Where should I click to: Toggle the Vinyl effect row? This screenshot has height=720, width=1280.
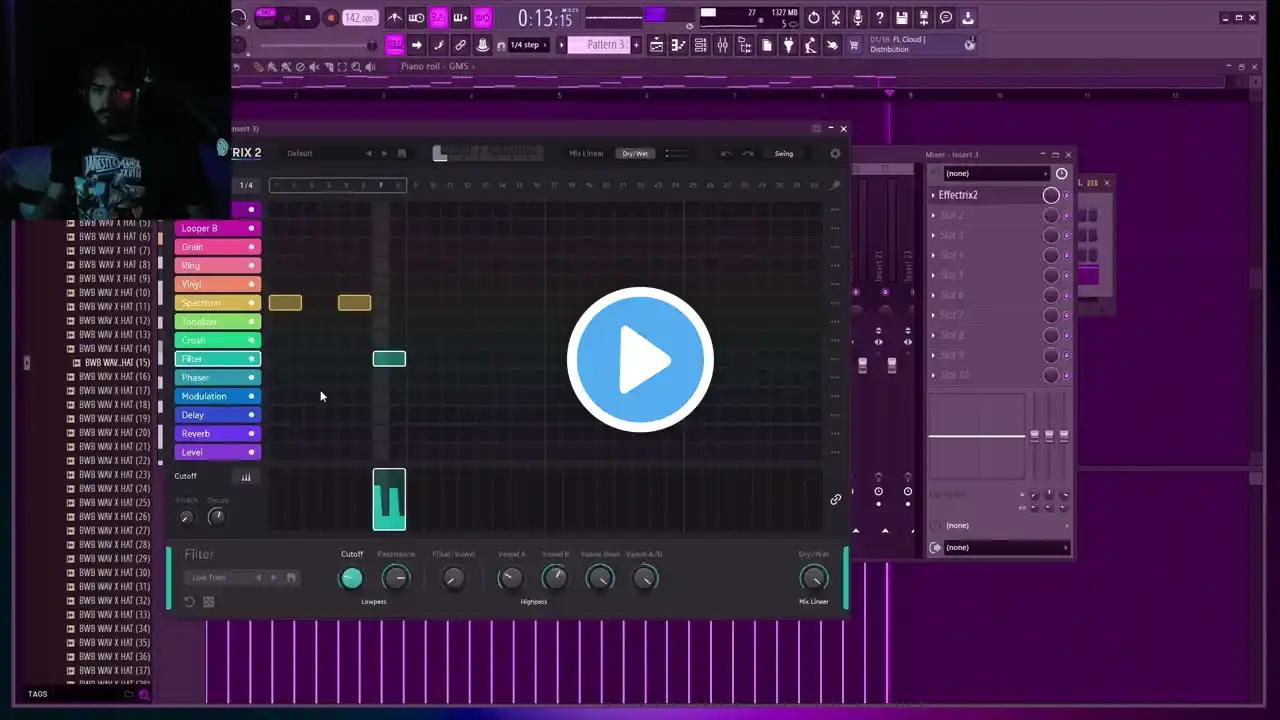[218, 284]
